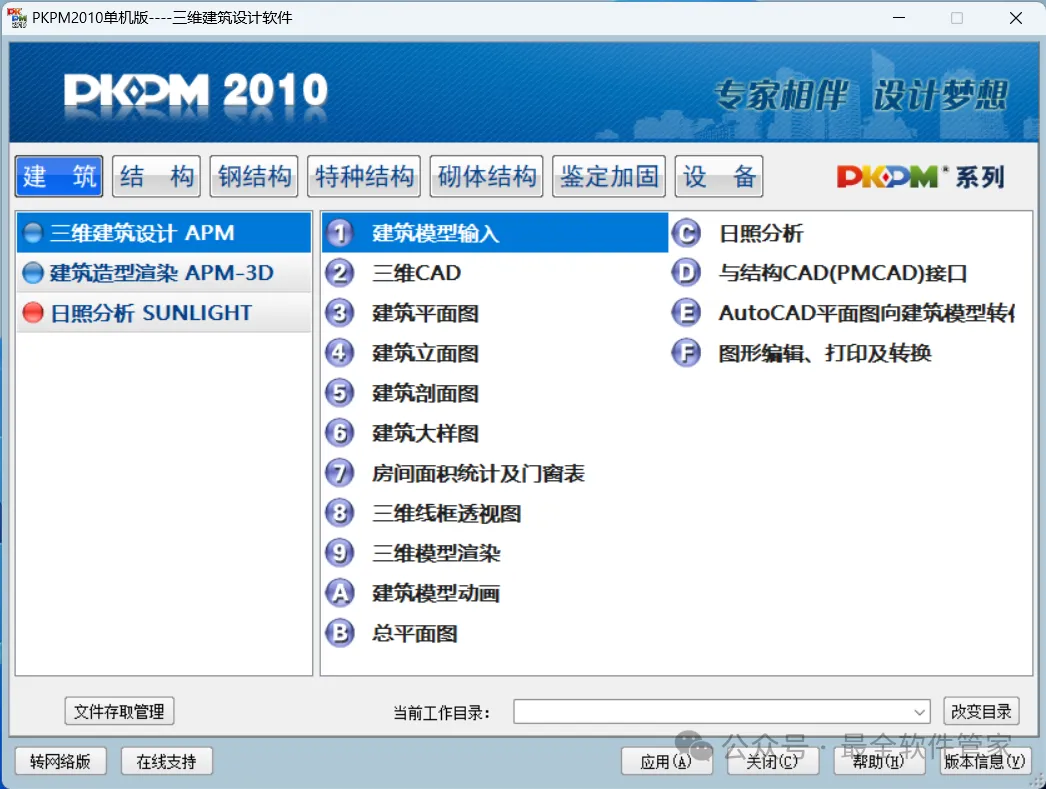Select module 日照分析 SUNLIGHT text
The image size is (1046, 789).
pyautogui.click(x=151, y=312)
